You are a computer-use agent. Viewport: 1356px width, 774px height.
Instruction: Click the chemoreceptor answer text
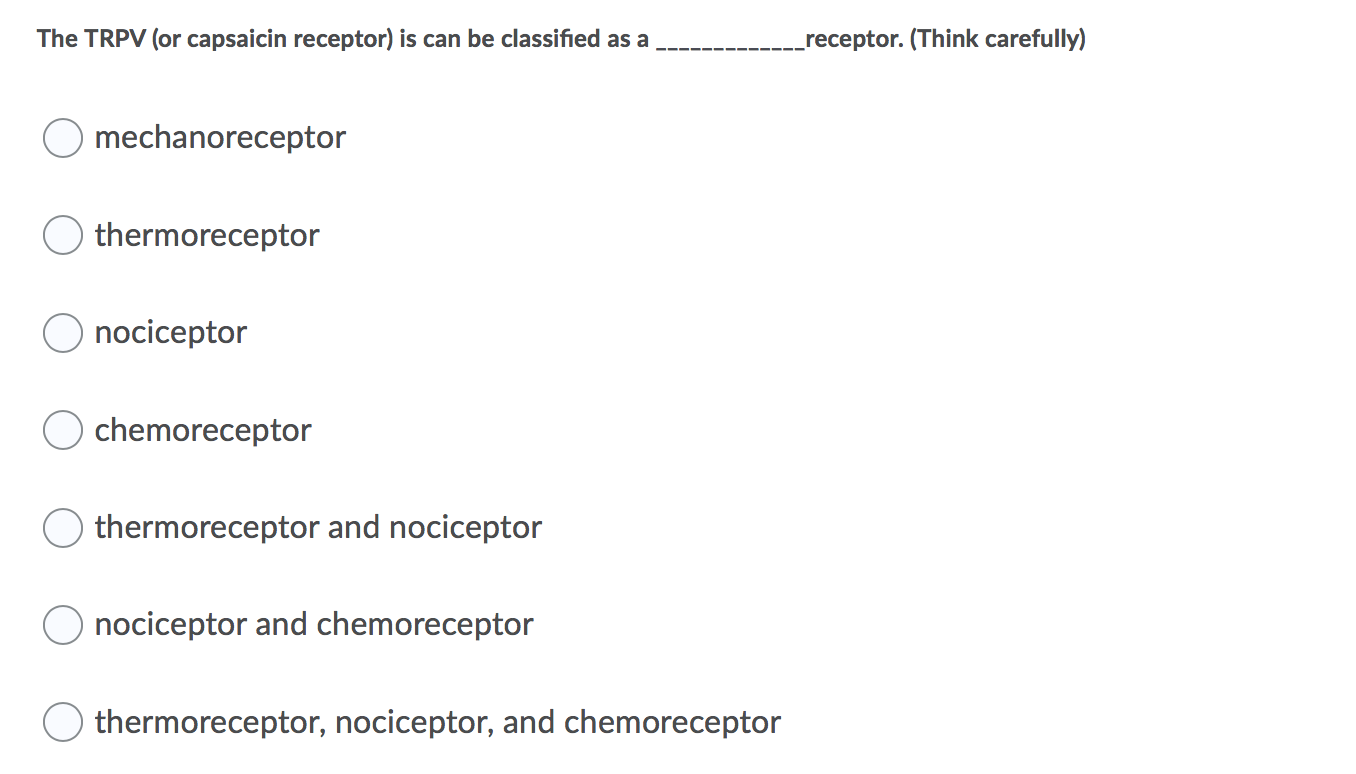tap(202, 430)
